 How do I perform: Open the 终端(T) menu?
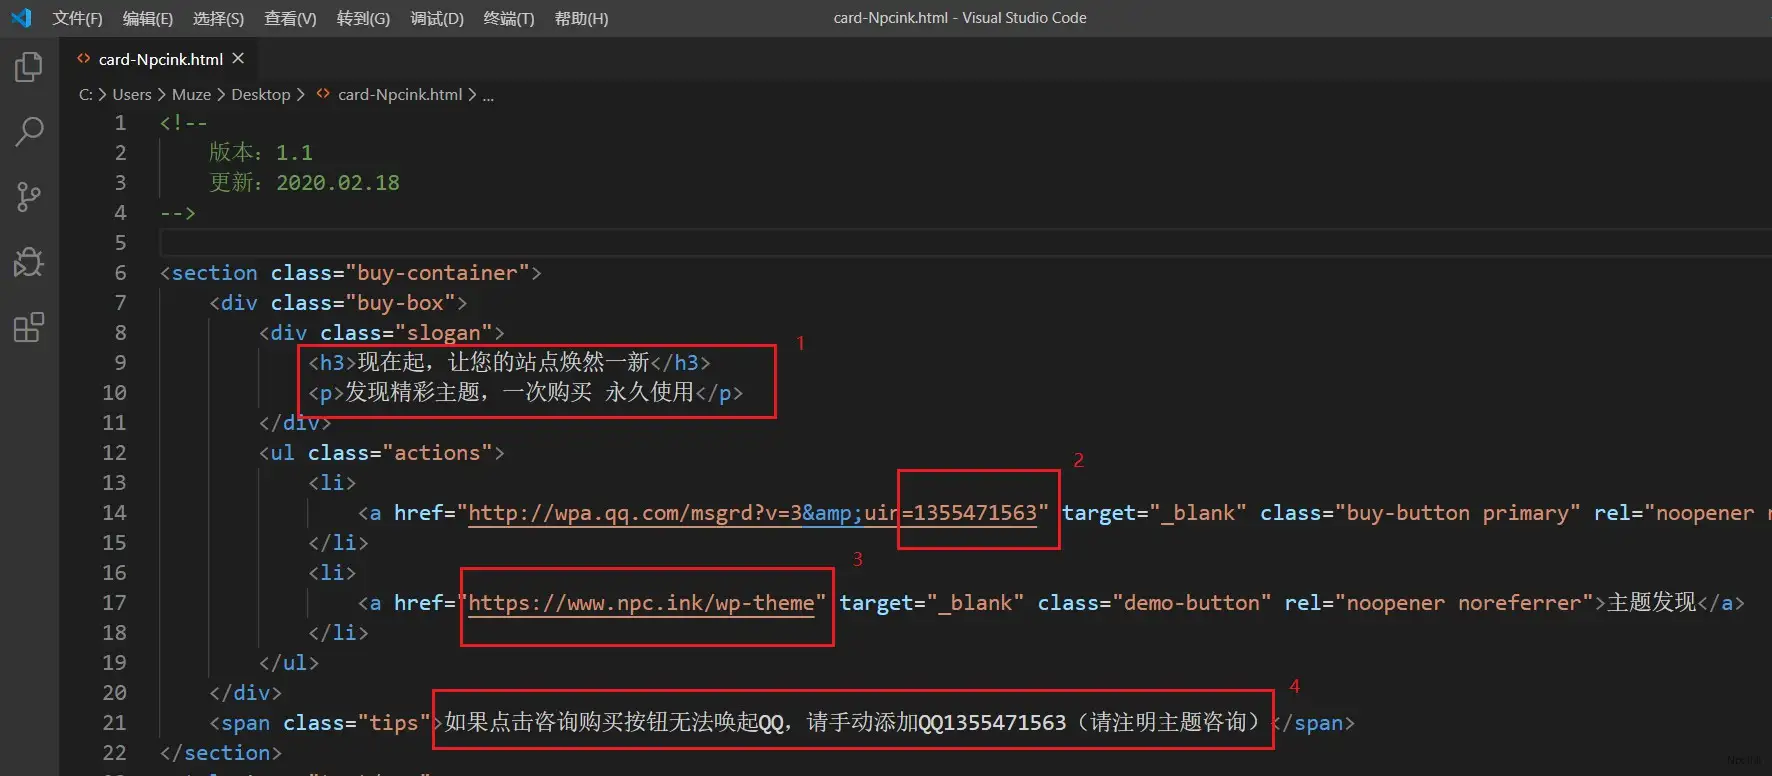(509, 18)
